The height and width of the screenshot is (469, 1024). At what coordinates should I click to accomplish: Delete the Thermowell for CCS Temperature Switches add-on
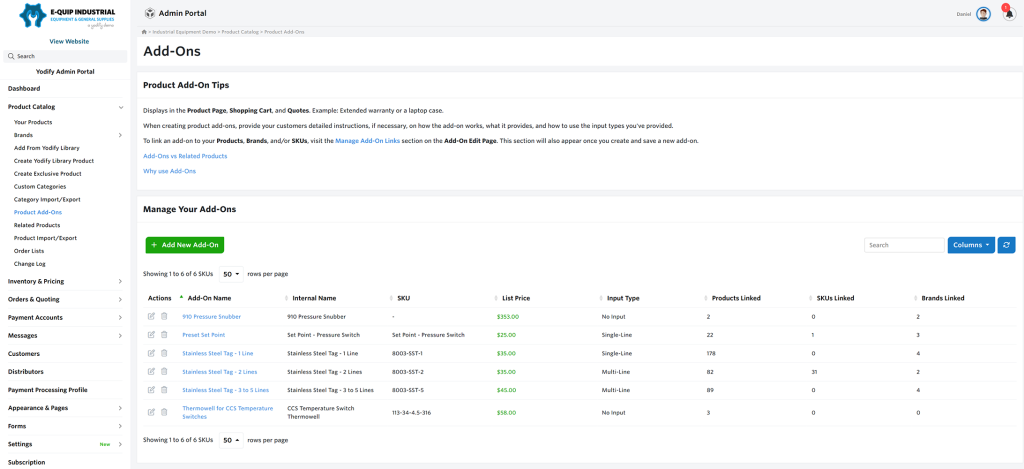pos(164,412)
